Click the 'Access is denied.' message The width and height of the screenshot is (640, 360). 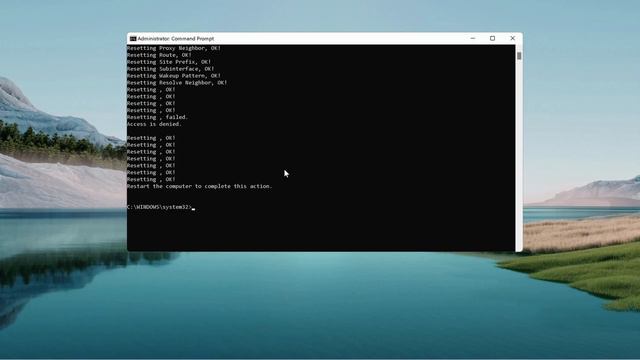(154, 124)
